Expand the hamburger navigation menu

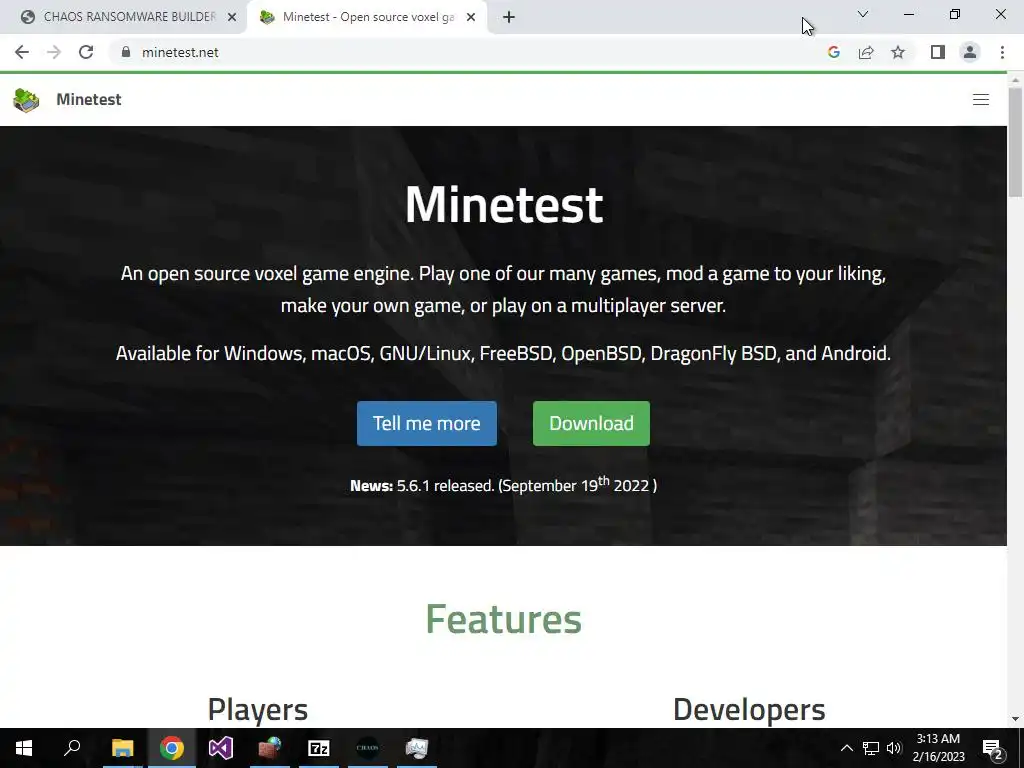[980, 99]
